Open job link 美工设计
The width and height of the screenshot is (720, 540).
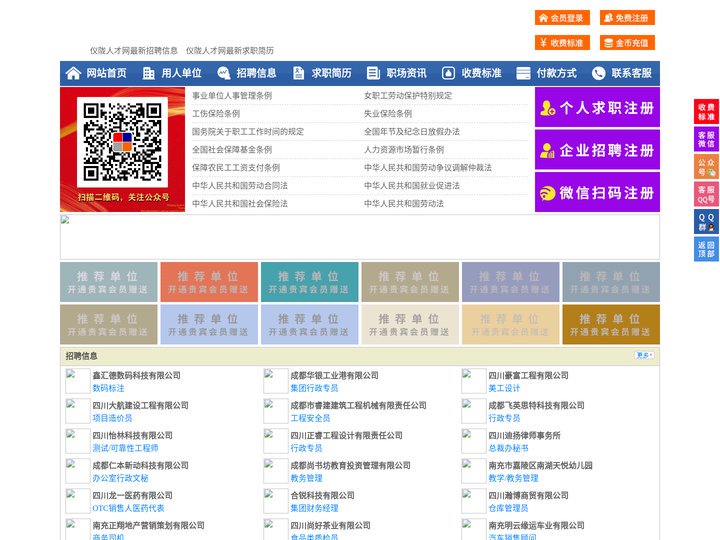coord(504,388)
